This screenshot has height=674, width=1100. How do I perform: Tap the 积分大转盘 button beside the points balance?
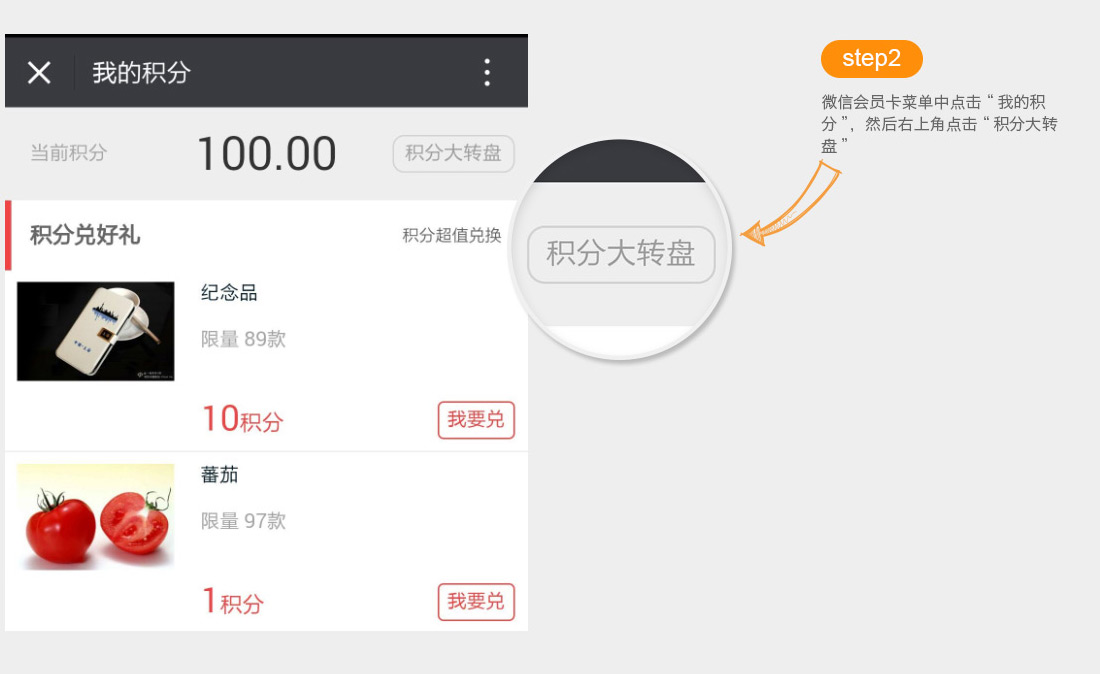click(453, 154)
